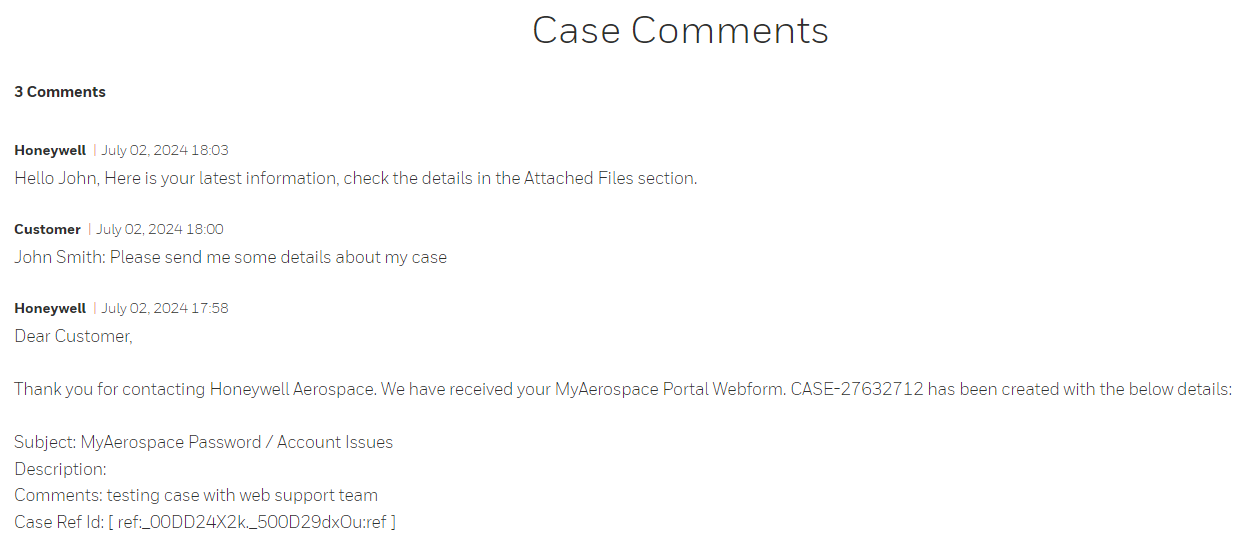Viewport: 1245px width, 541px height.
Task: Click the July 02, 2024 17:58 timestamp
Action: (x=165, y=308)
